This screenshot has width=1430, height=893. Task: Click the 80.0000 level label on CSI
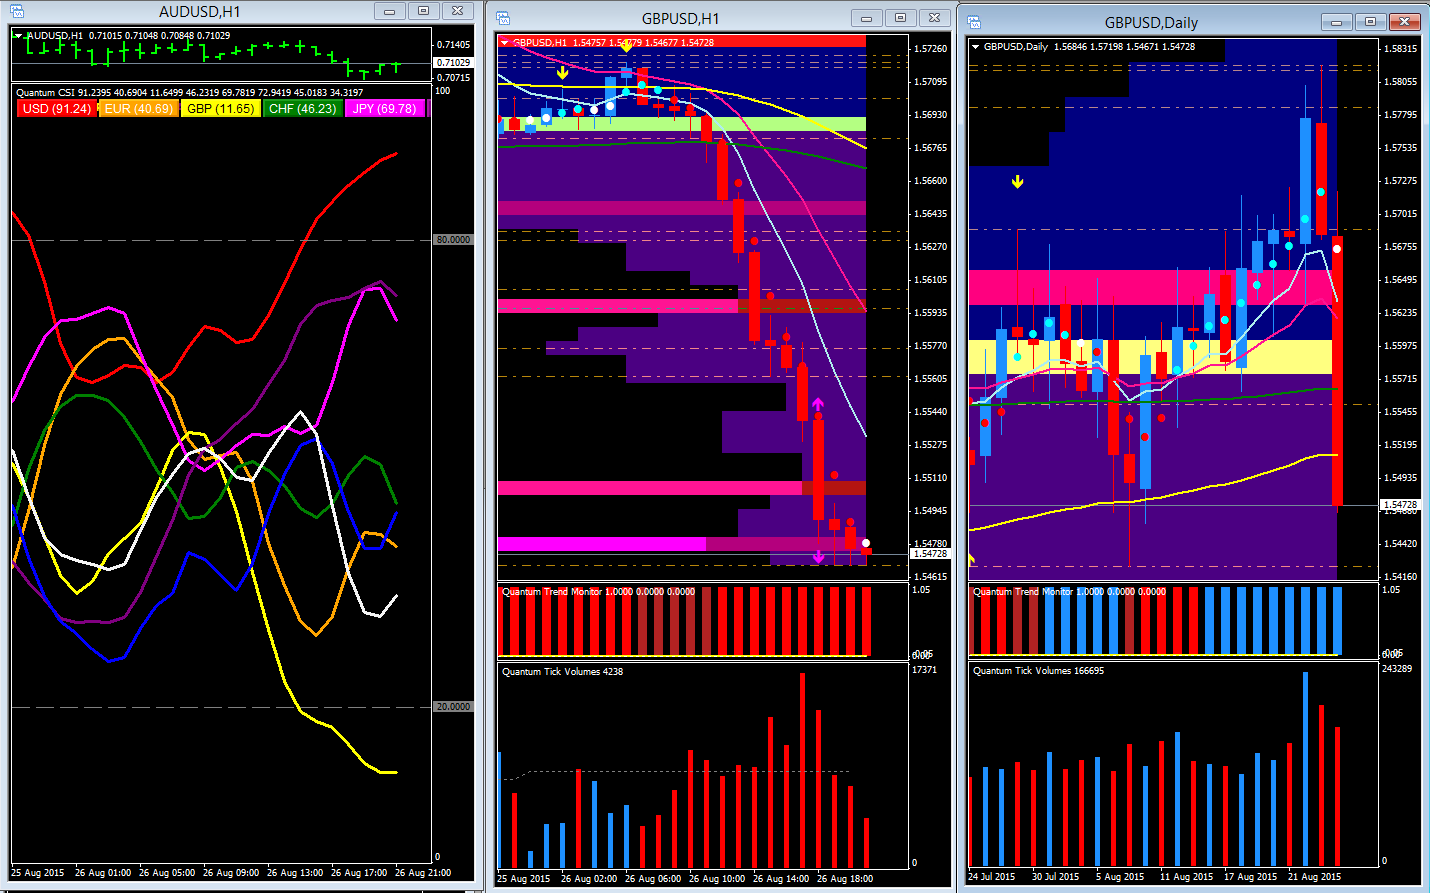pos(453,240)
